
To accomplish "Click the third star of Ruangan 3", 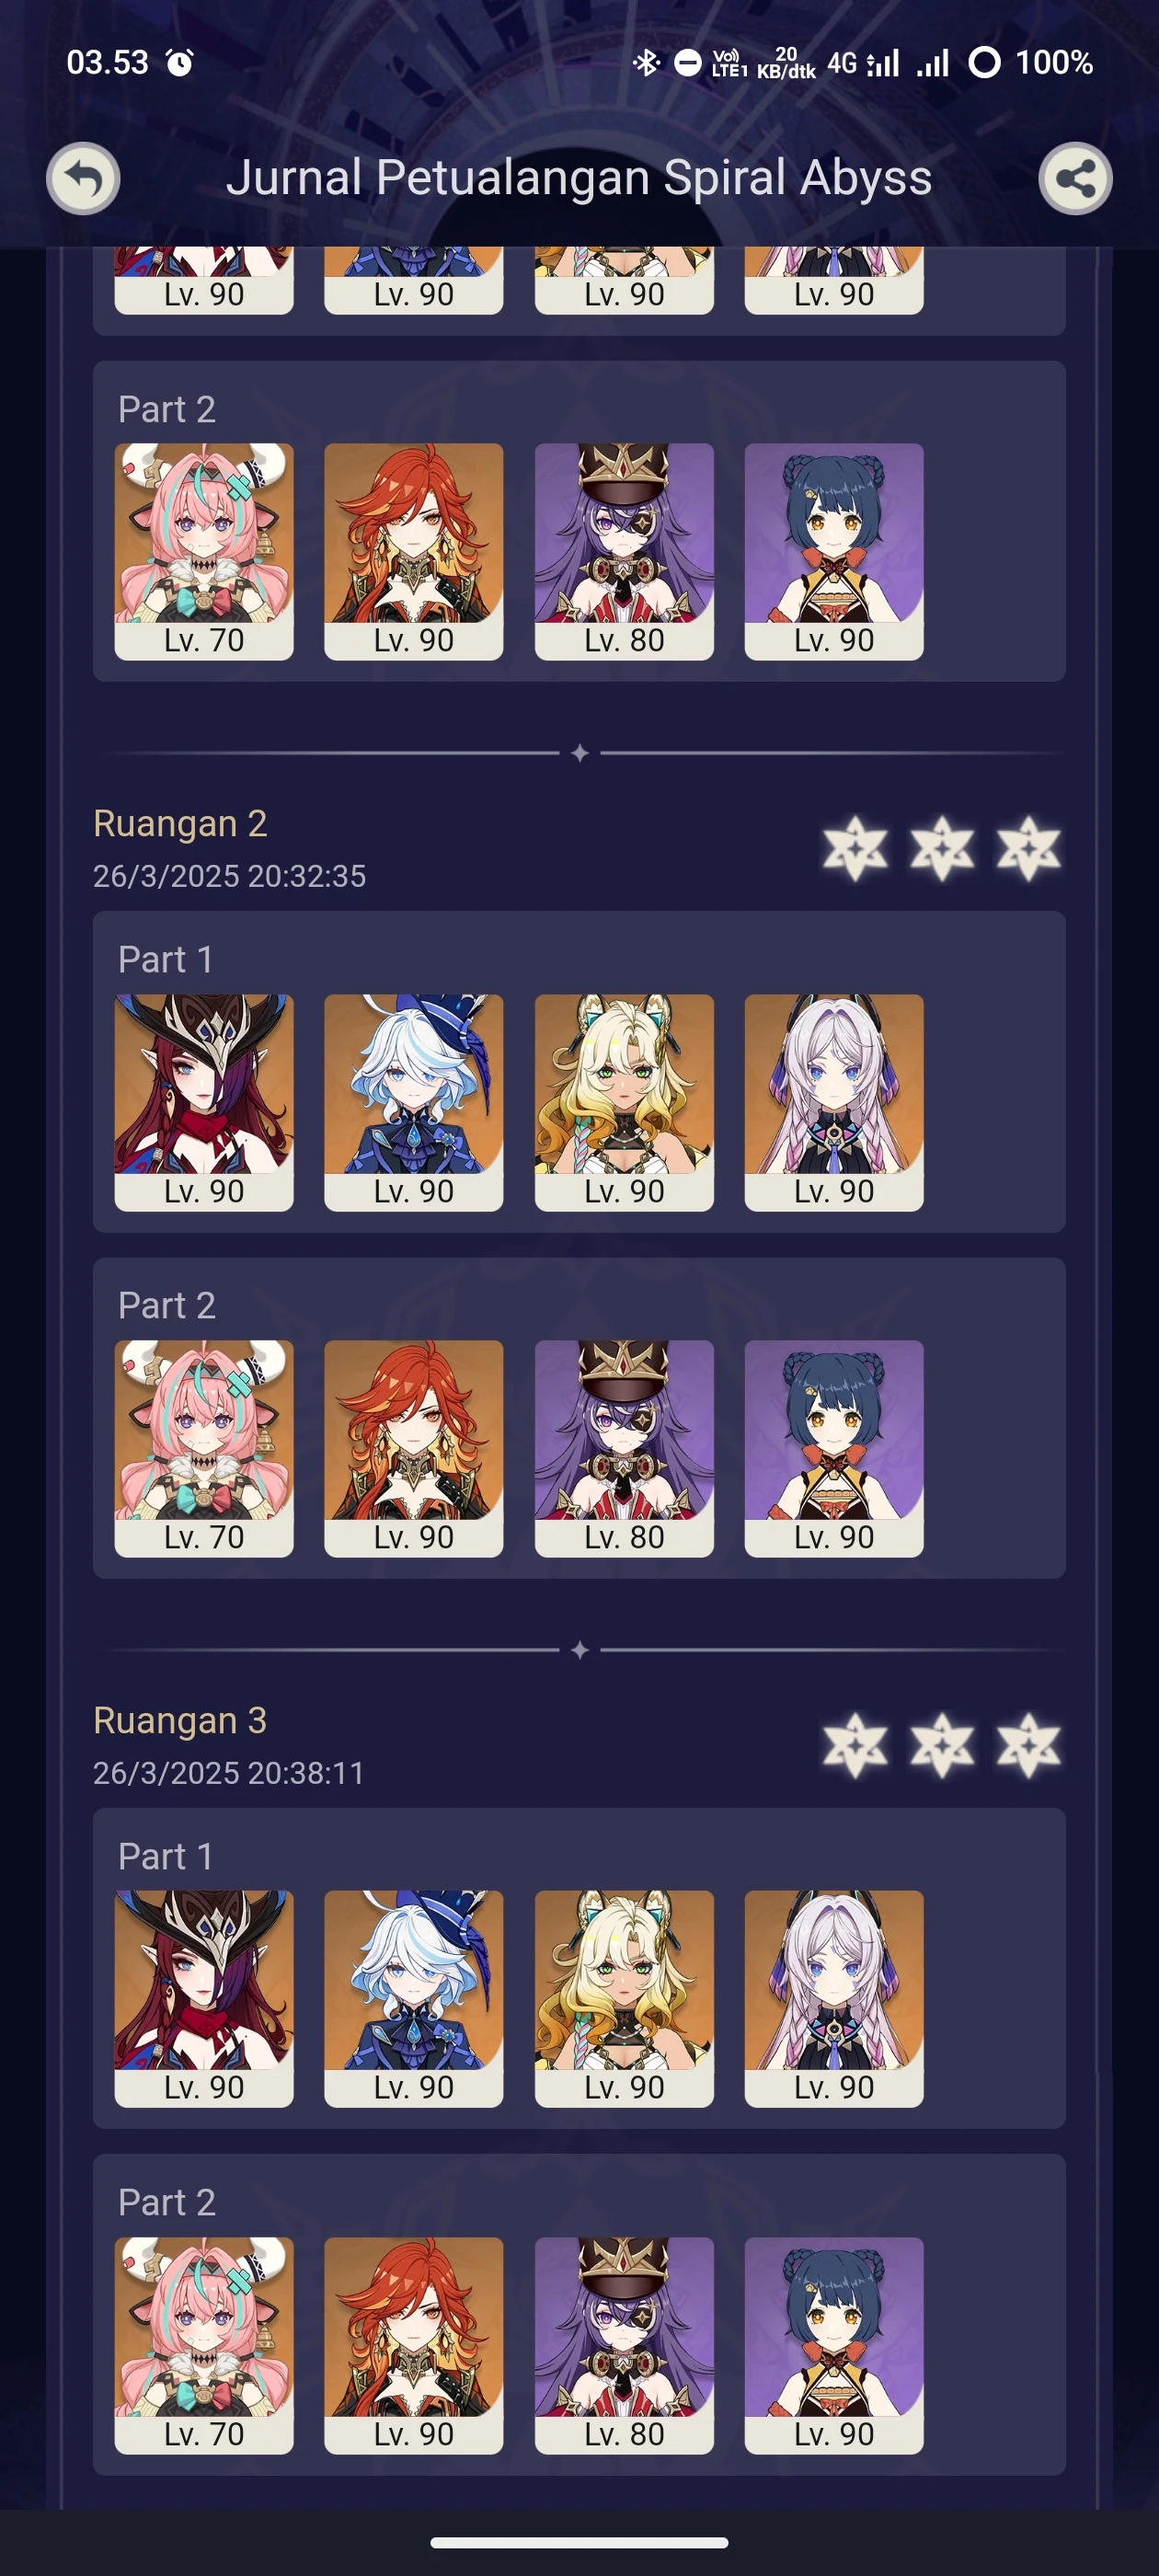I will [1029, 1745].
